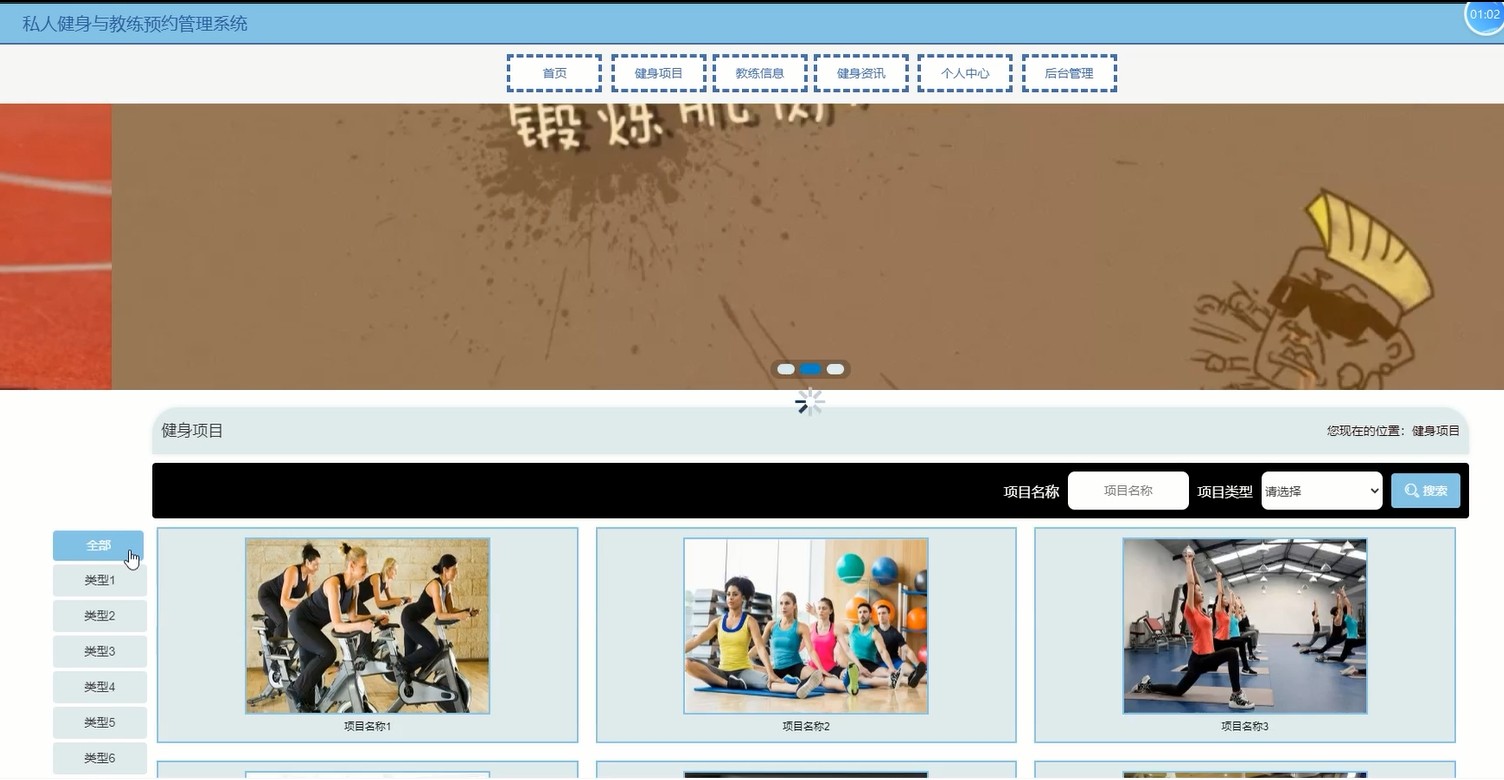
Task: Go to 后台管理 in the navigation bar
Action: click(x=1069, y=73)
